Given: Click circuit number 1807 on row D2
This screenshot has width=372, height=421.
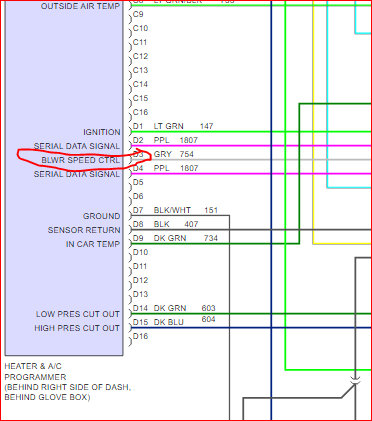Looking at the screenshot, I should click(189, 140).
